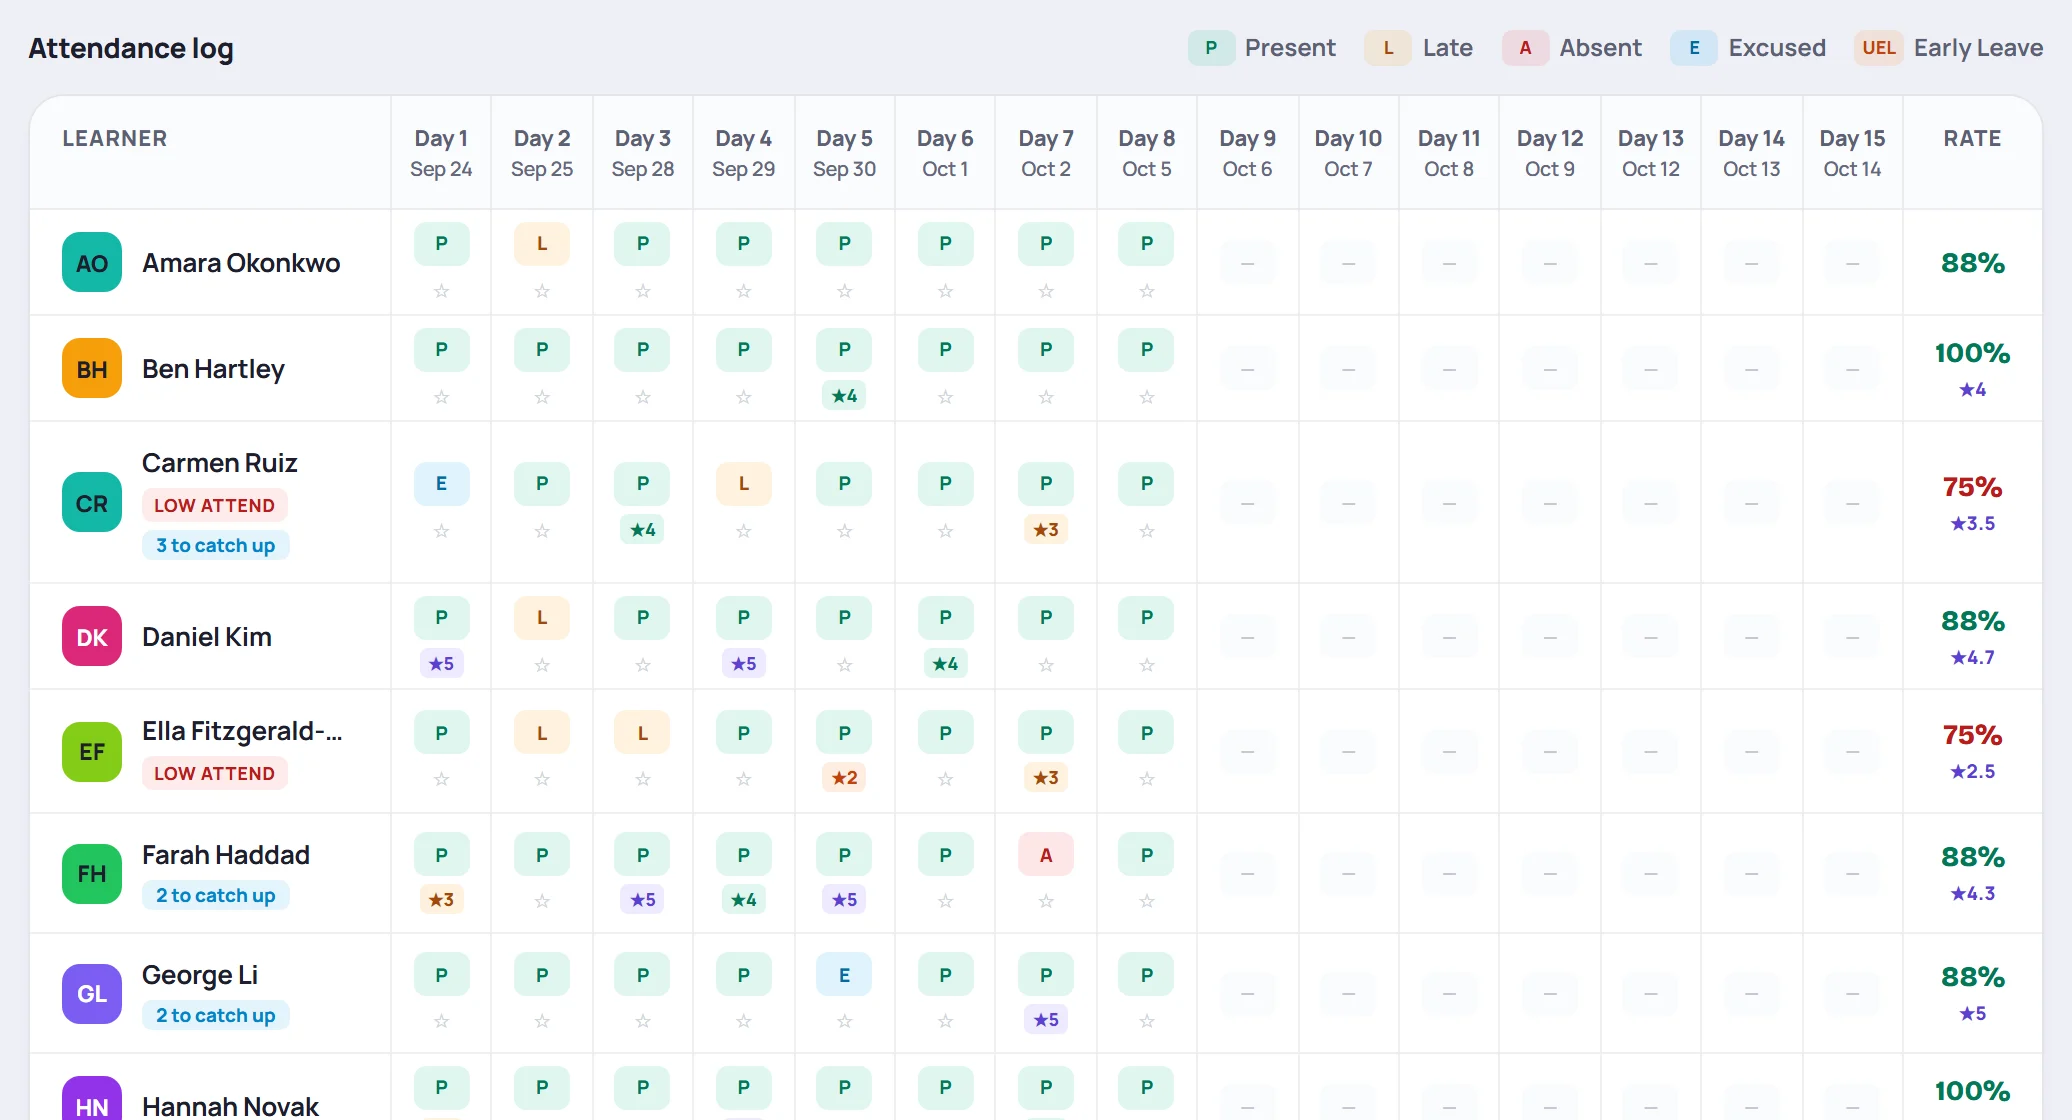Toggle Ella Fitzgerald's Day 3 Late status
Image resolution: width=2072 pixels, height=1120 pixels.
click(x=642, y=734)
